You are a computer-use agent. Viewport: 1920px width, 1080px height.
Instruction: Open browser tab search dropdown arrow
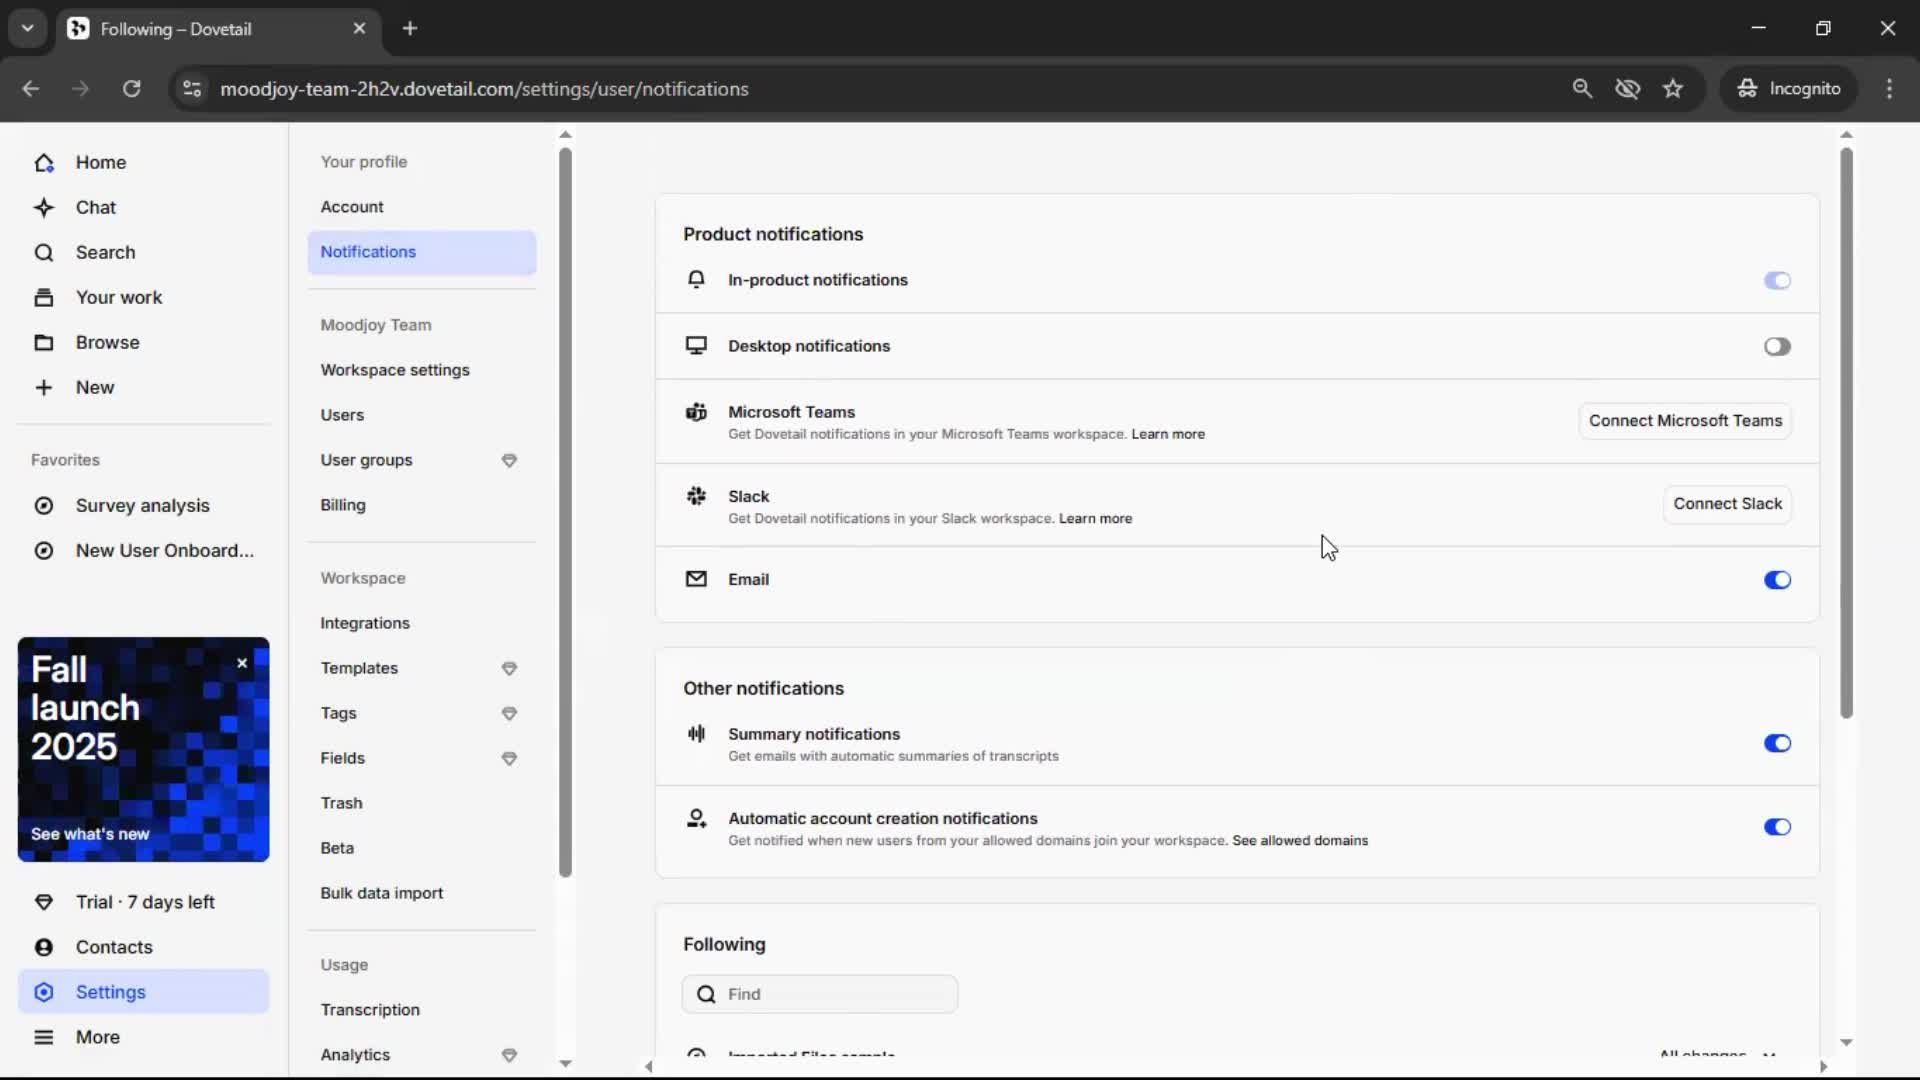[28, 28]
